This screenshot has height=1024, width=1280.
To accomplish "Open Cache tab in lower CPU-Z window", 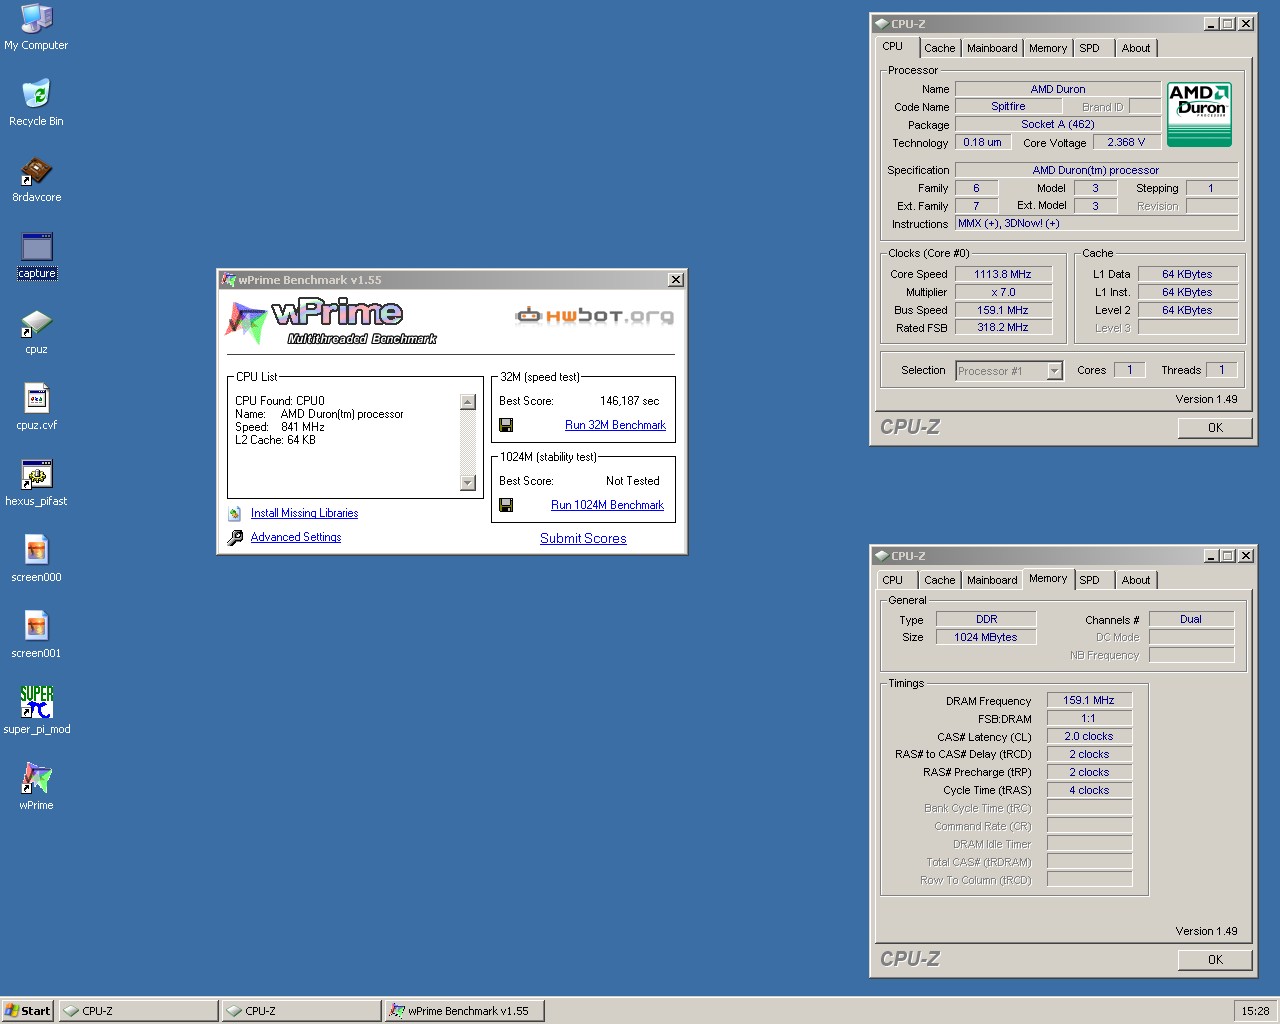I will (x=939, y=580).
